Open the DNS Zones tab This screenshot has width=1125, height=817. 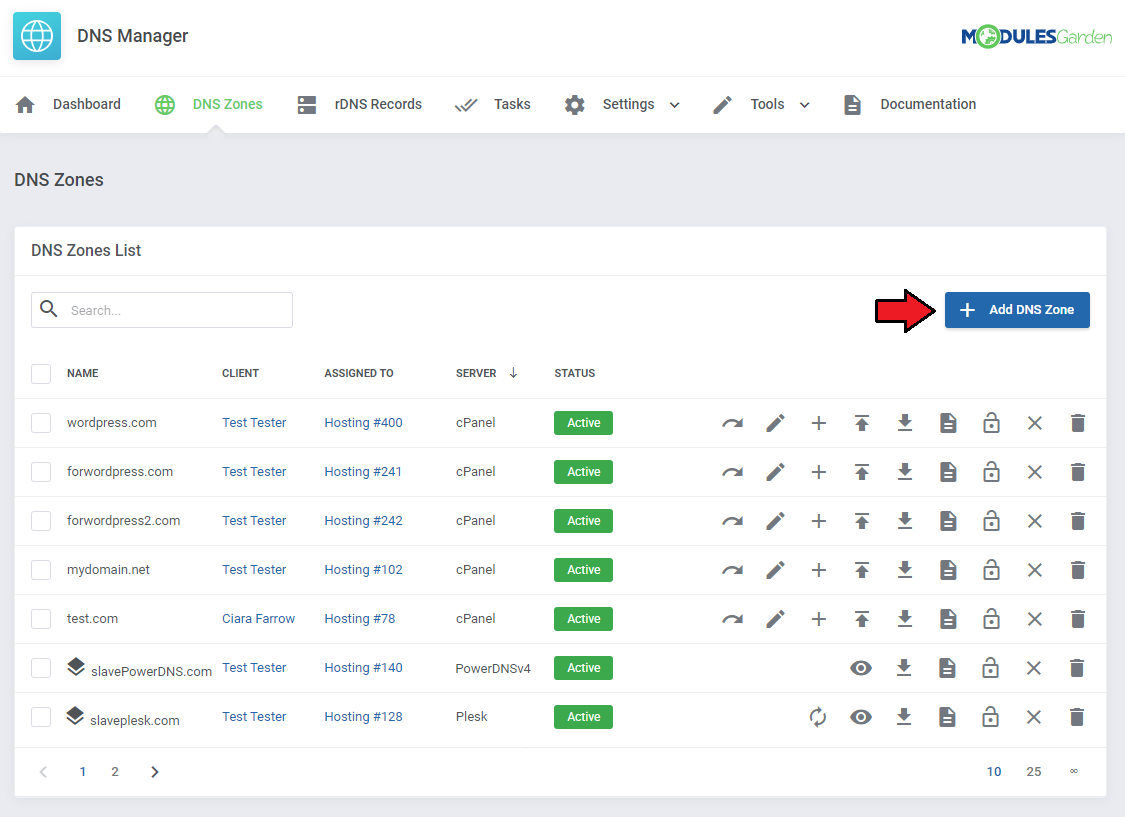[209, 105]
